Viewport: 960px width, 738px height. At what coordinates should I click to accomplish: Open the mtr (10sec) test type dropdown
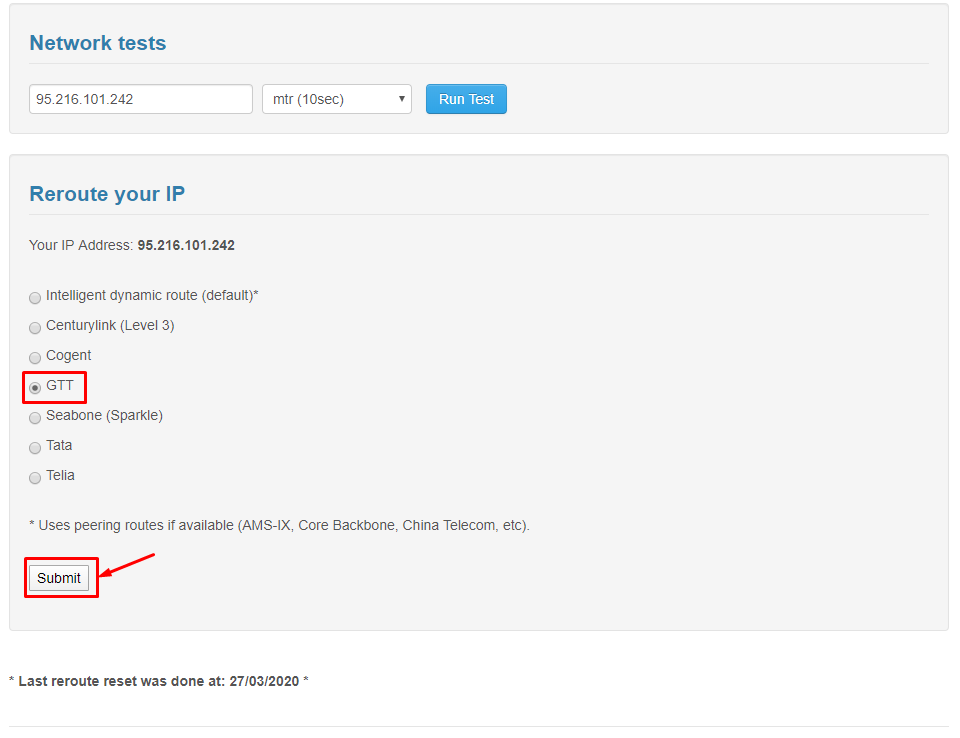336,99
